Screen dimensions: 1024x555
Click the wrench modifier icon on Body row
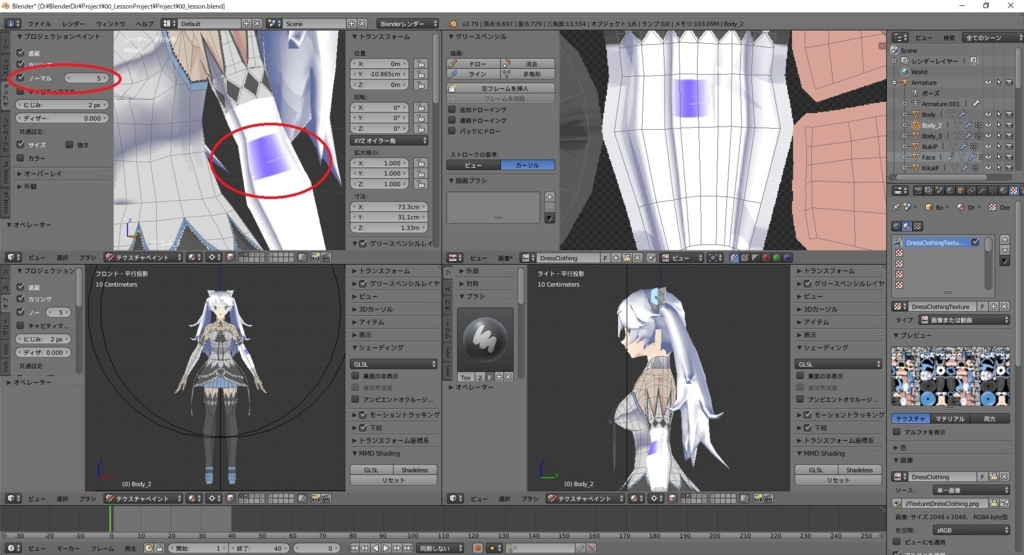pyautogui.click(x=961, y=114)
